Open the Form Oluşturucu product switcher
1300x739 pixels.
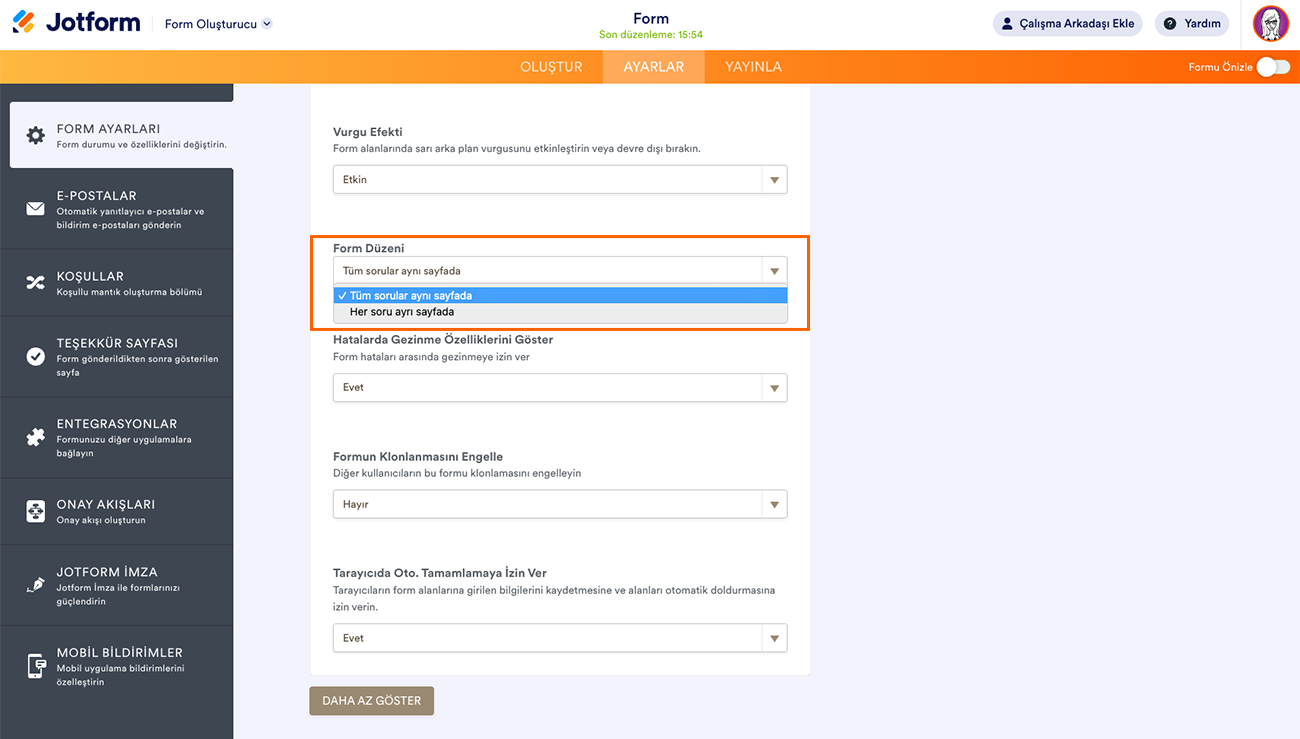[218, 24]
